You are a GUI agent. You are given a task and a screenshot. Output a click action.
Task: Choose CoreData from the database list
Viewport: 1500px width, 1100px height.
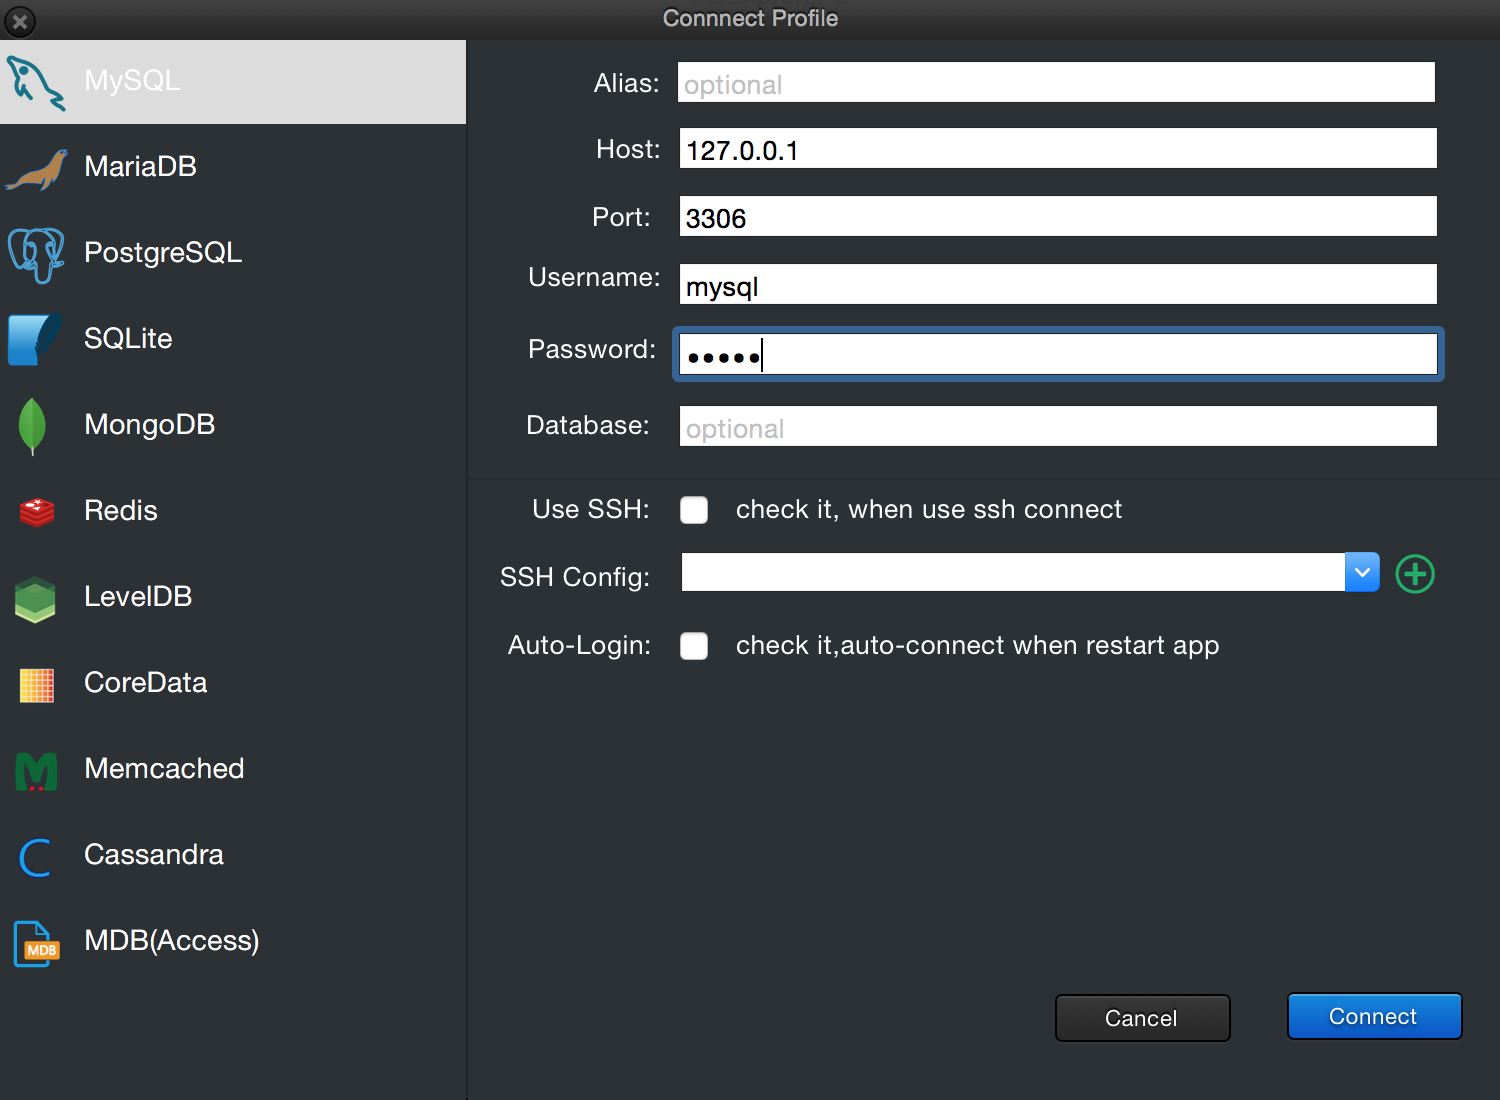tap(146, 683)
